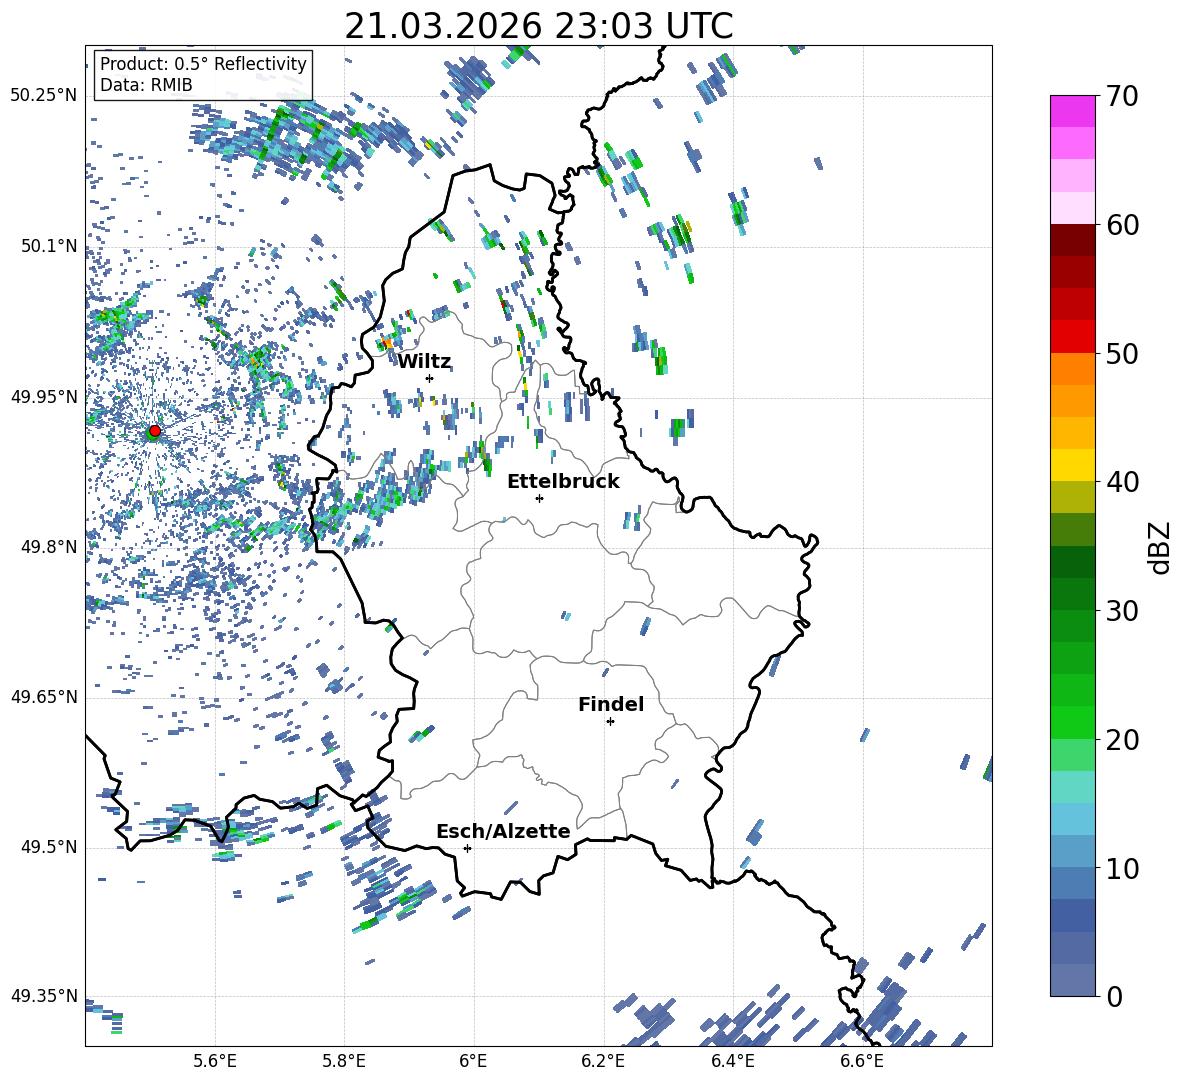Select the yellow colorbar segment above 40
The height and width of the screenshot is (1081, 1184).
click(x=1073, y=465)
